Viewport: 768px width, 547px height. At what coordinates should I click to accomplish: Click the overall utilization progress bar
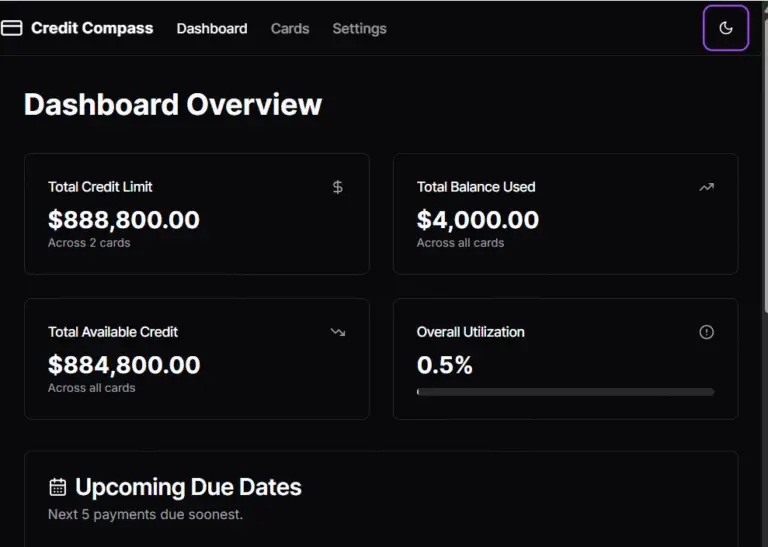(566, 392)
